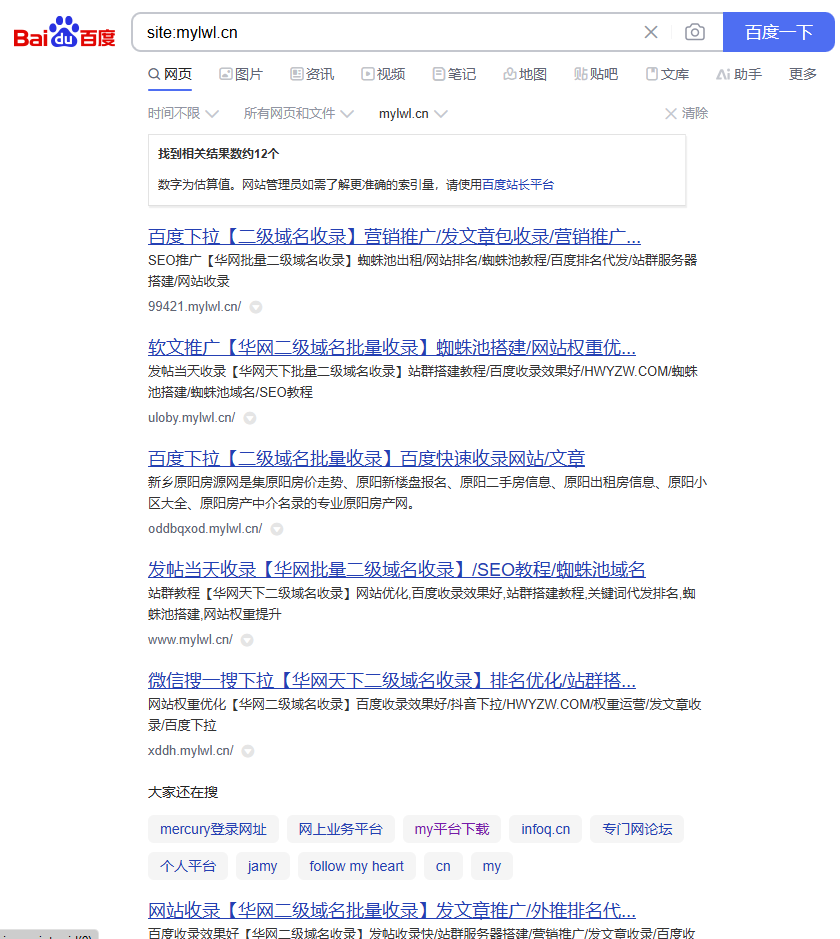Open result 软文推广【华网二级域名批量收录】
This screenshot has width=840, height=939.
(x=392, y=347)
